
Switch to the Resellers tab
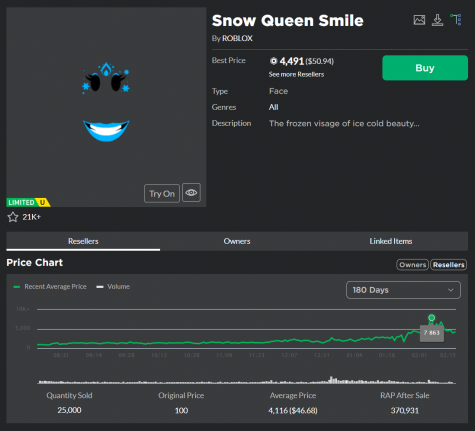[x=83, y=241]
